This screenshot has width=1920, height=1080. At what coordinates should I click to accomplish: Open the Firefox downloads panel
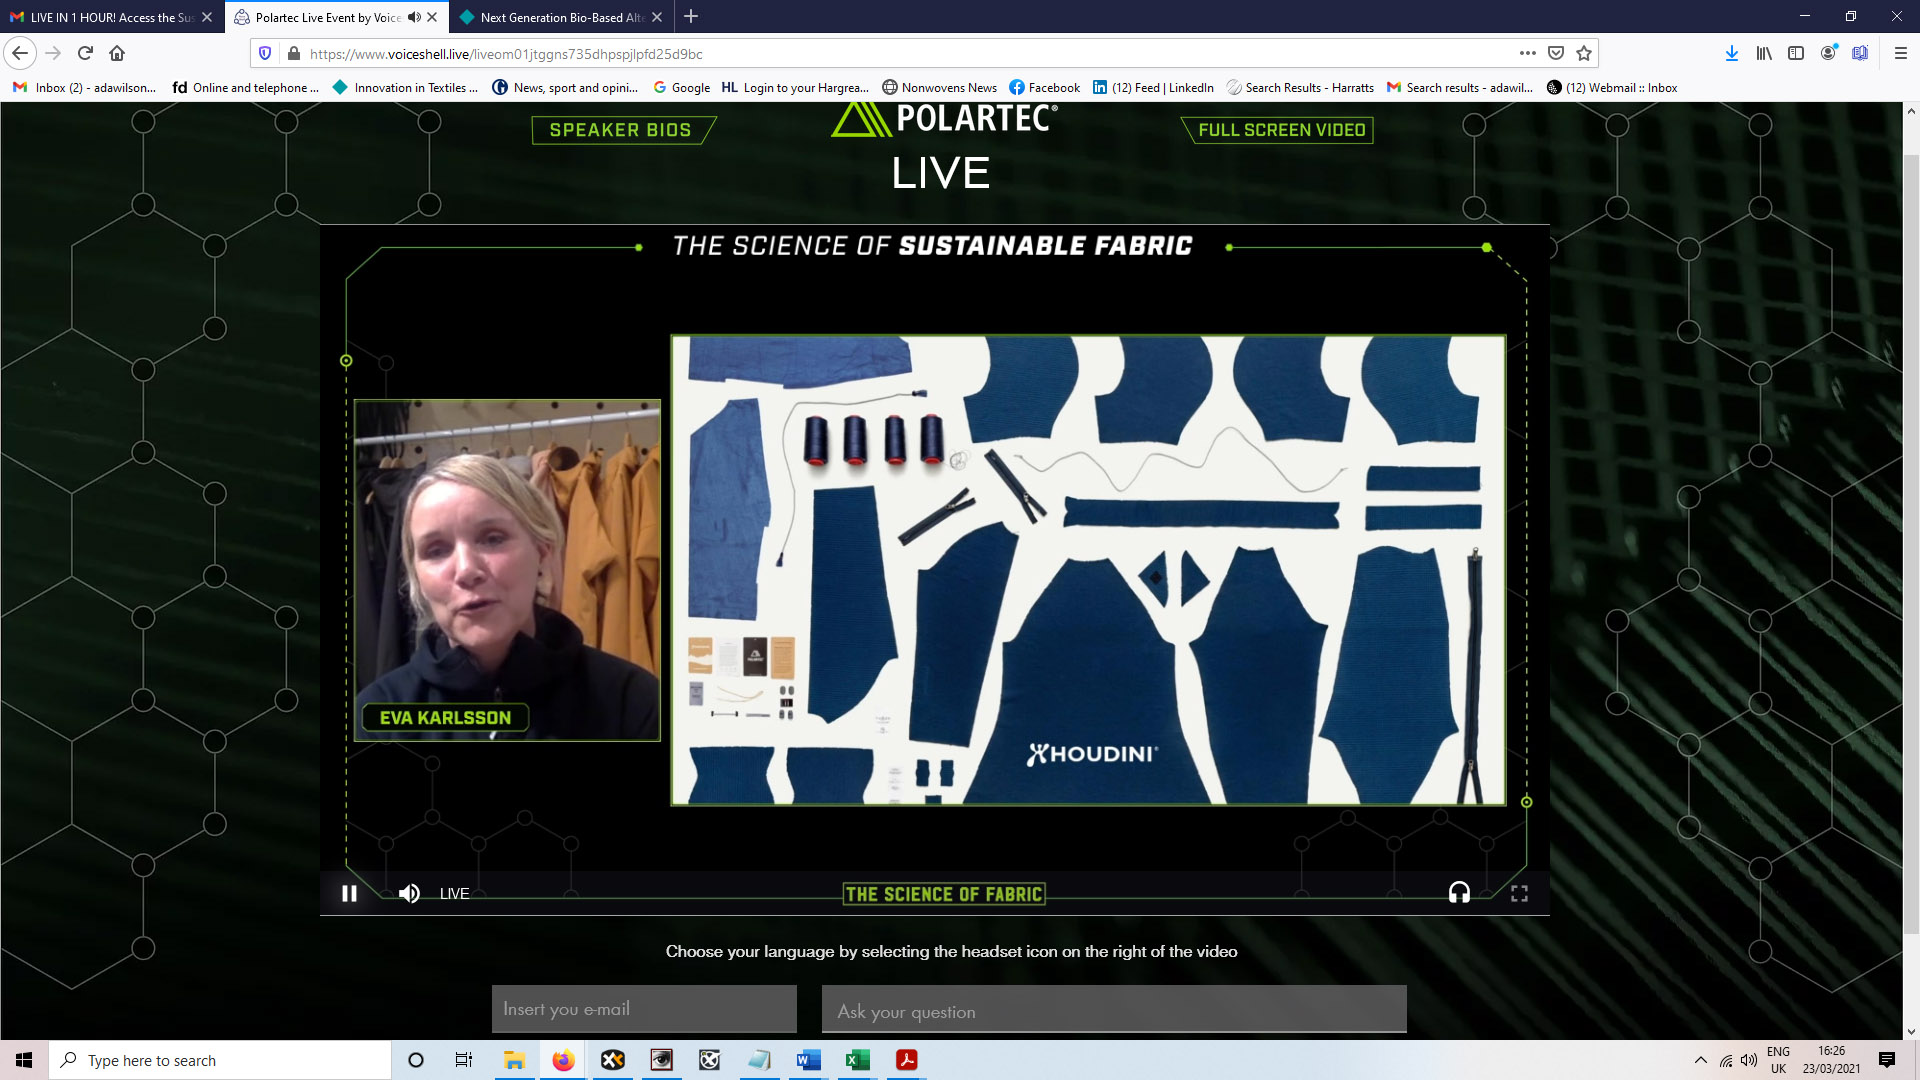click(x=1732, y=53)
